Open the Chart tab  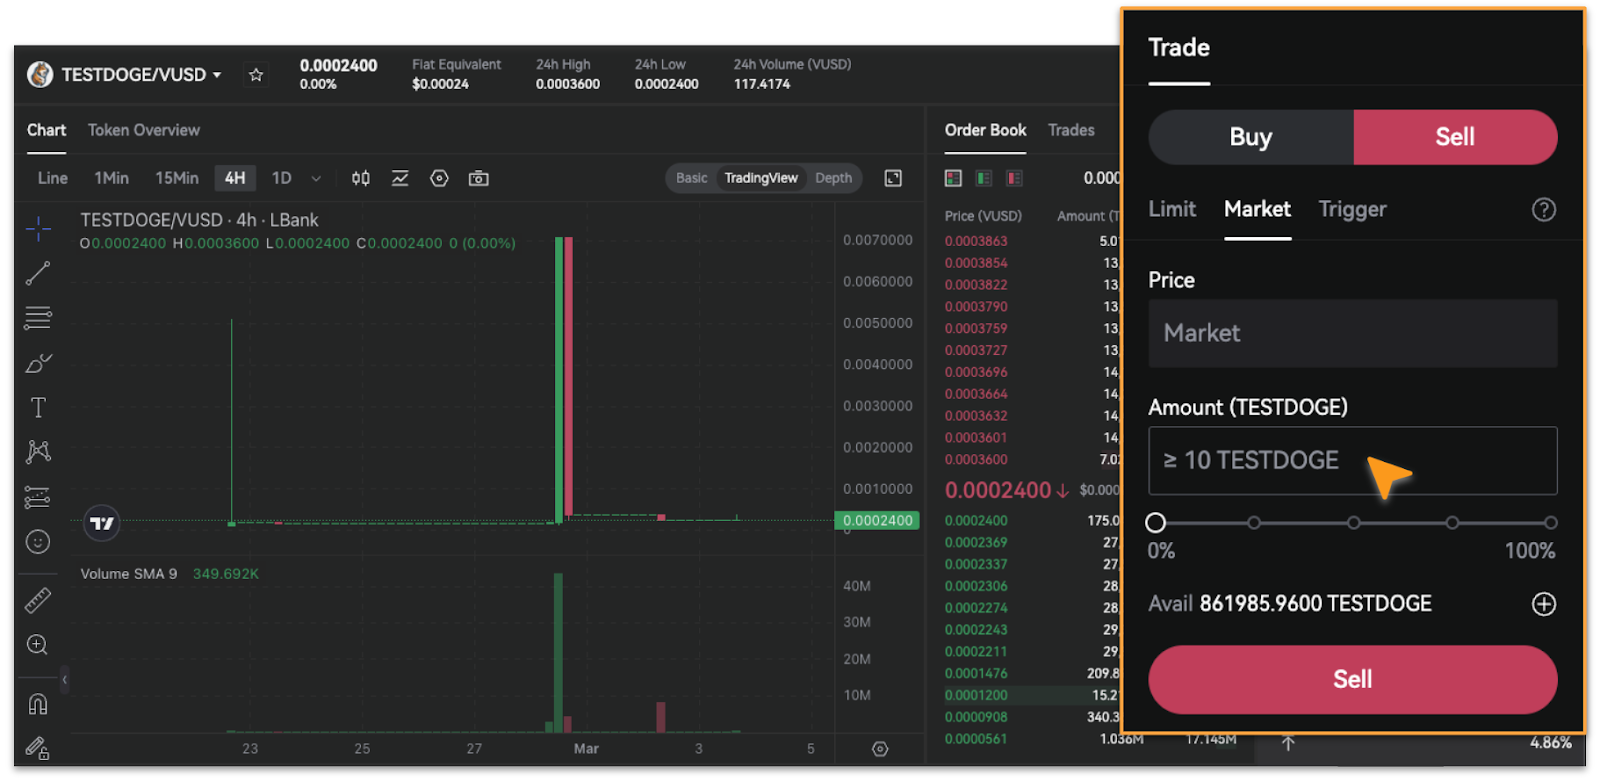[46, 130]
